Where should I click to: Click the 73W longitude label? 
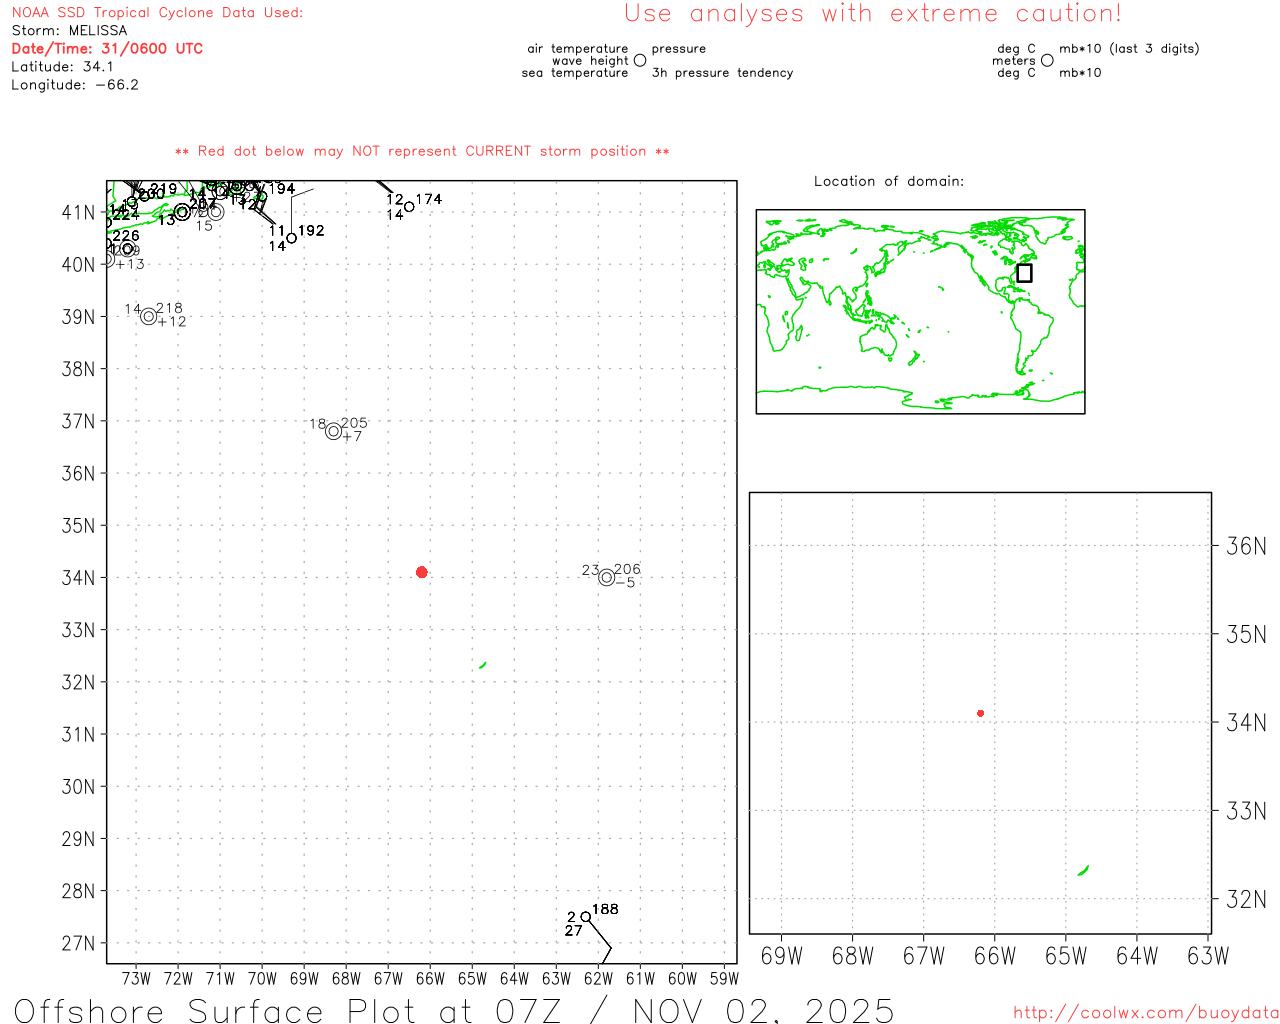point(136,978)
